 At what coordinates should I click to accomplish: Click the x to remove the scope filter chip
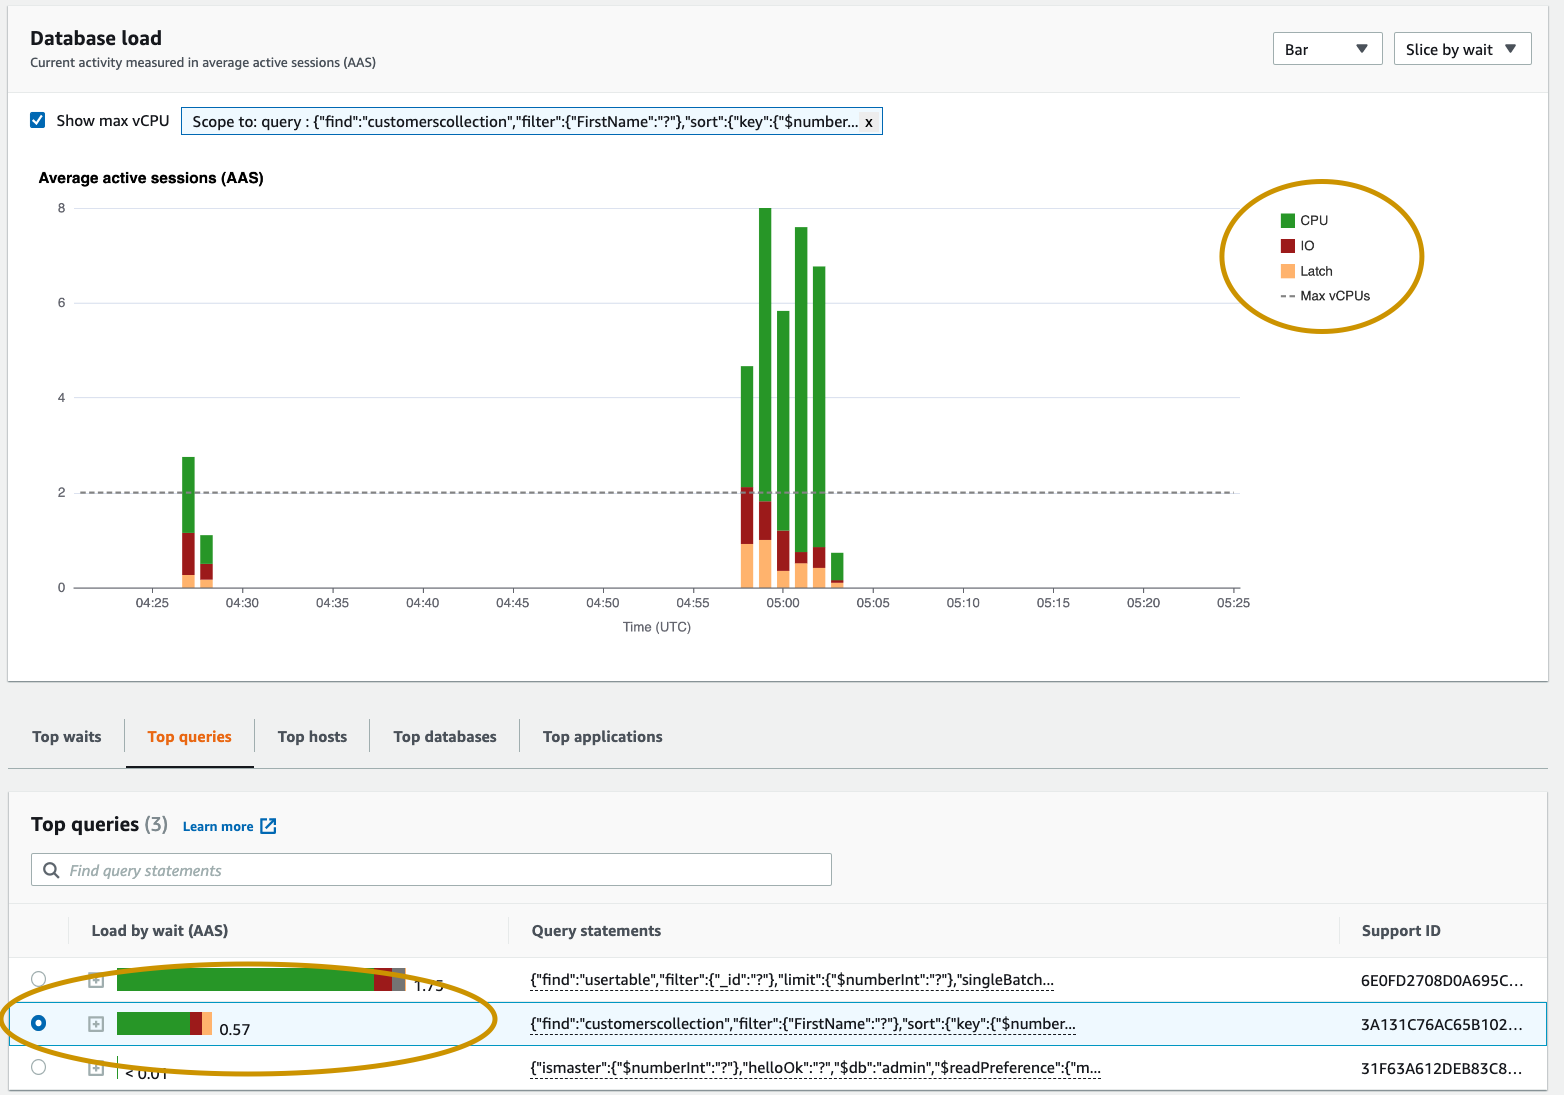click(x=869, y=121)
